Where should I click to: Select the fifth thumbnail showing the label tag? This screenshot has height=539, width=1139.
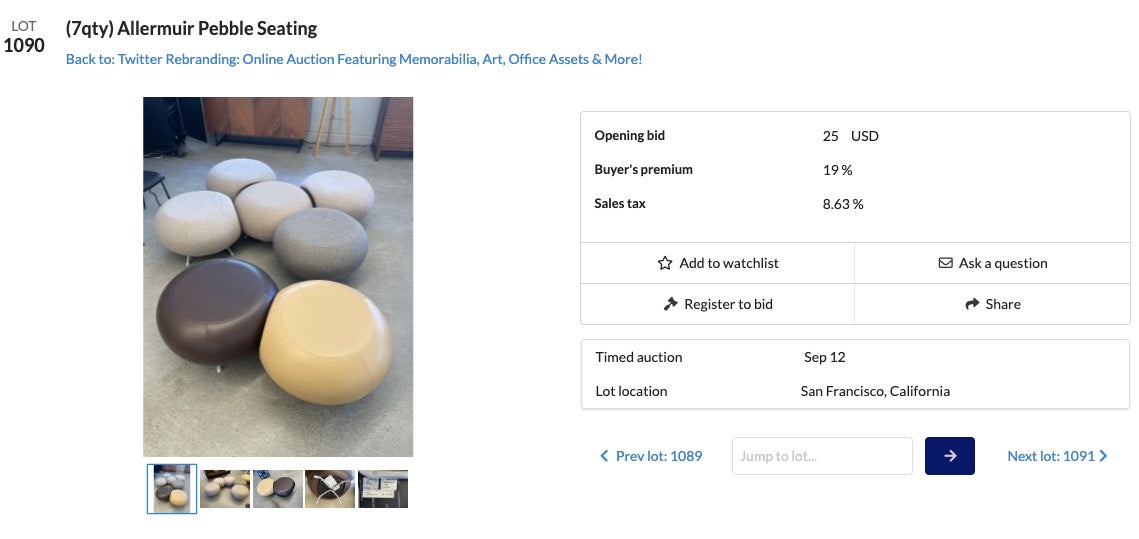[383, 489]
